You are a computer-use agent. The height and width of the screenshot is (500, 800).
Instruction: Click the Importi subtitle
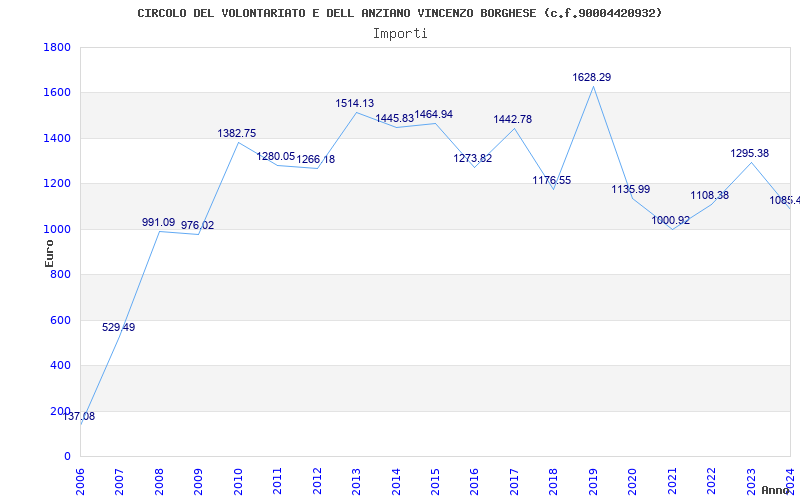[x=400, y=33]
